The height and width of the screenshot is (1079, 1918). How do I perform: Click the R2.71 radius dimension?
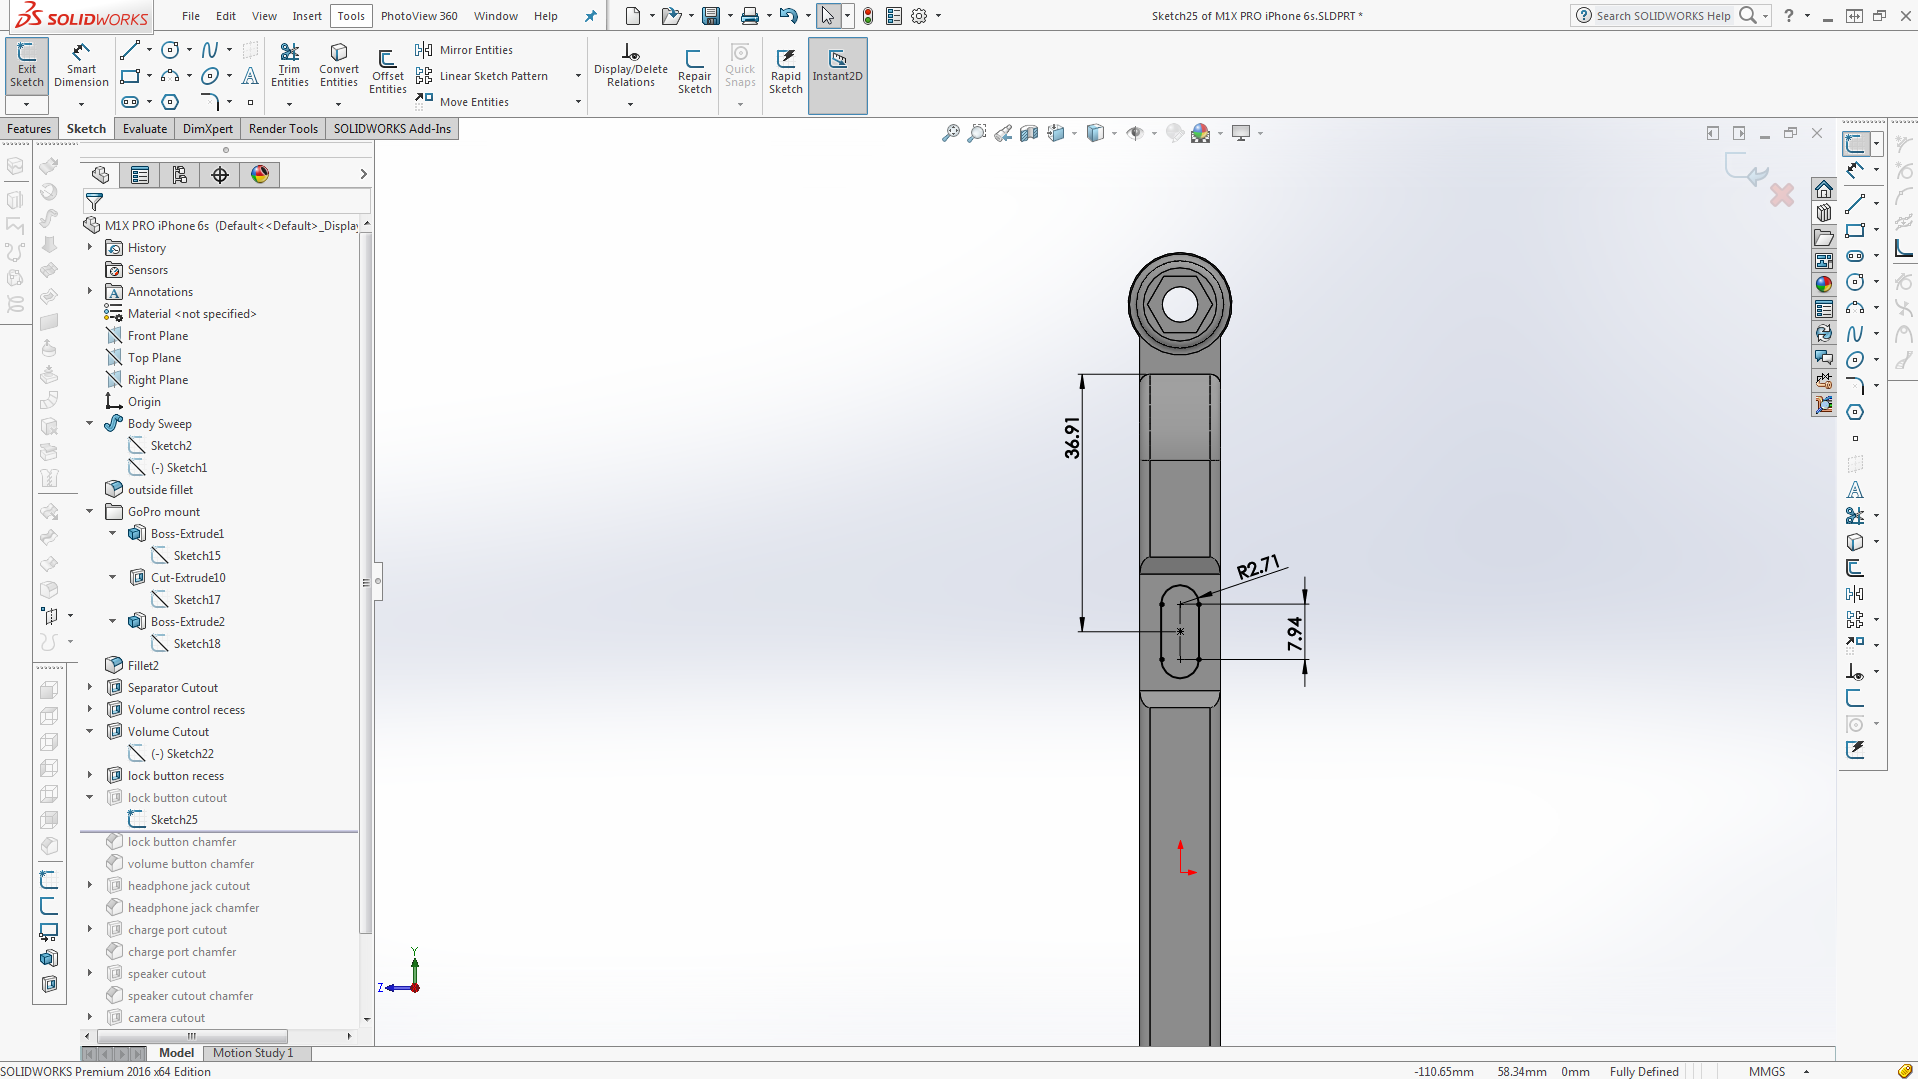(1258, 568)
